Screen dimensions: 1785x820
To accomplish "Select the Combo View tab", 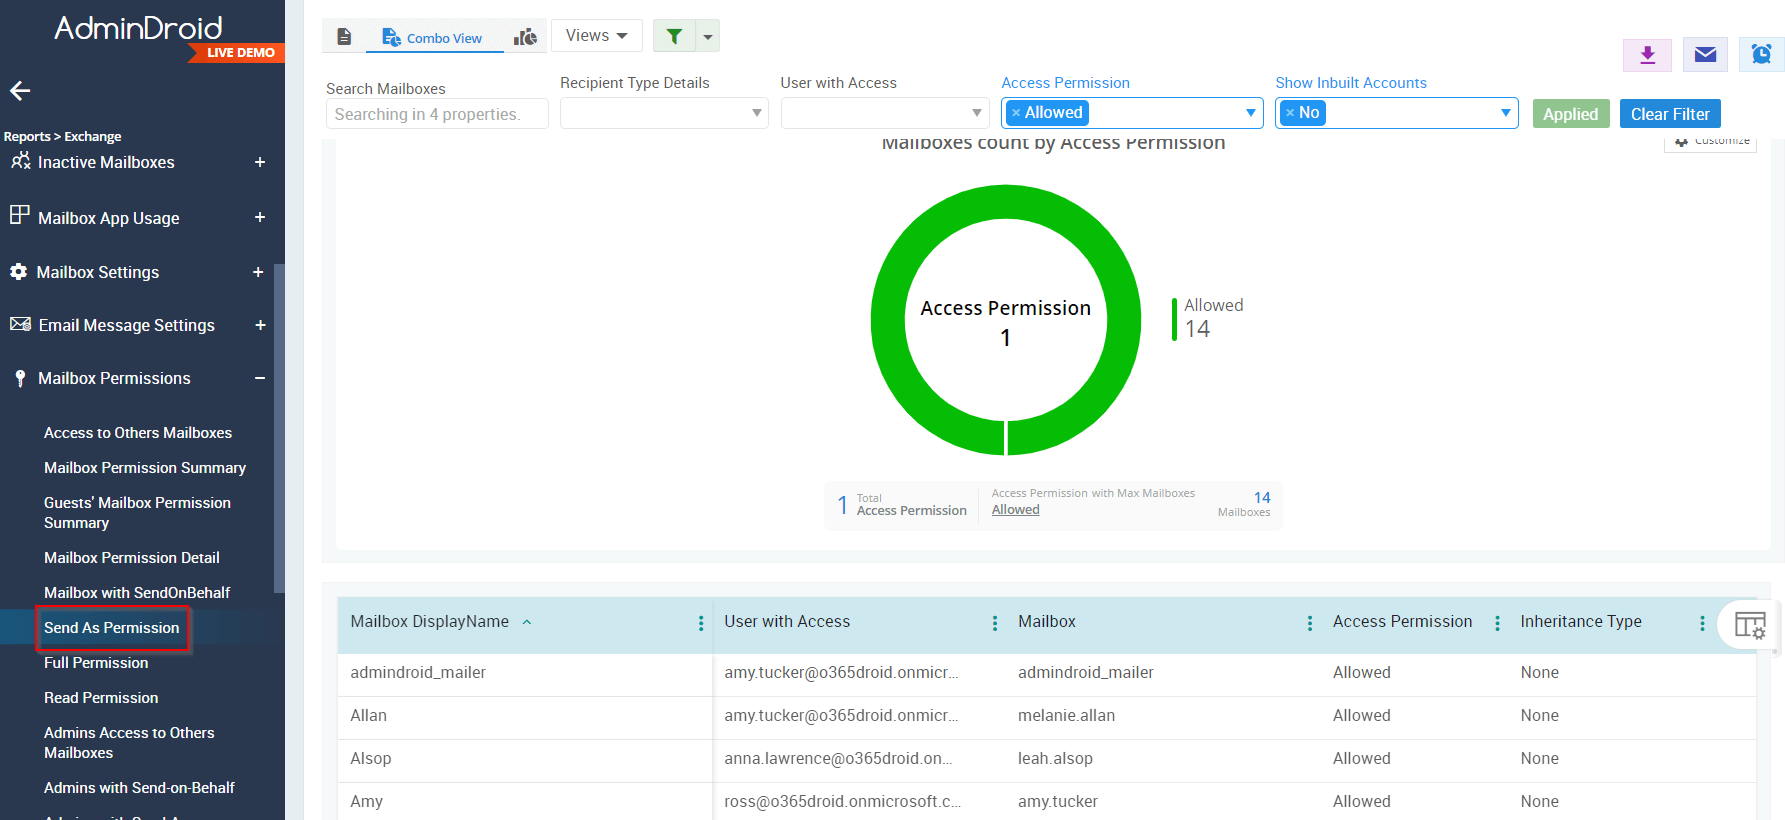I will (433, 38).
